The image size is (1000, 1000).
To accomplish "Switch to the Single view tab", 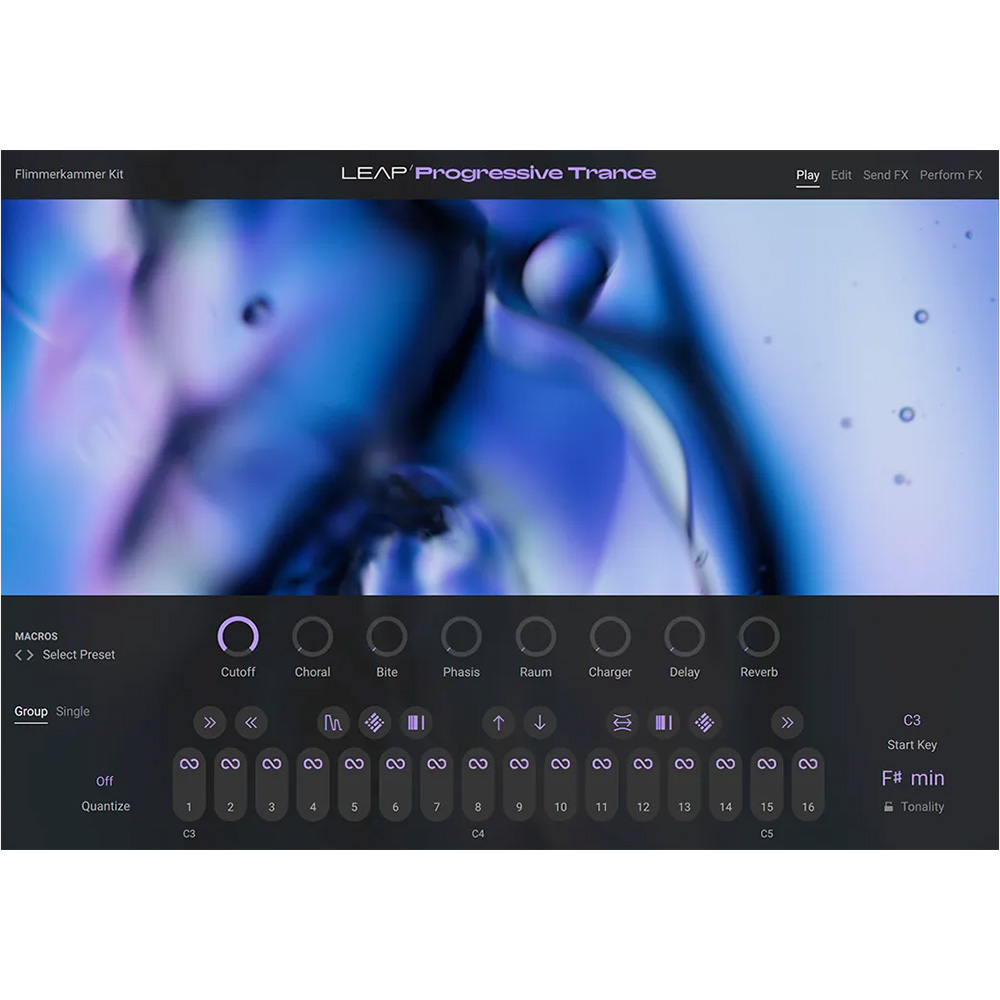I will click(x=72, y=711).
